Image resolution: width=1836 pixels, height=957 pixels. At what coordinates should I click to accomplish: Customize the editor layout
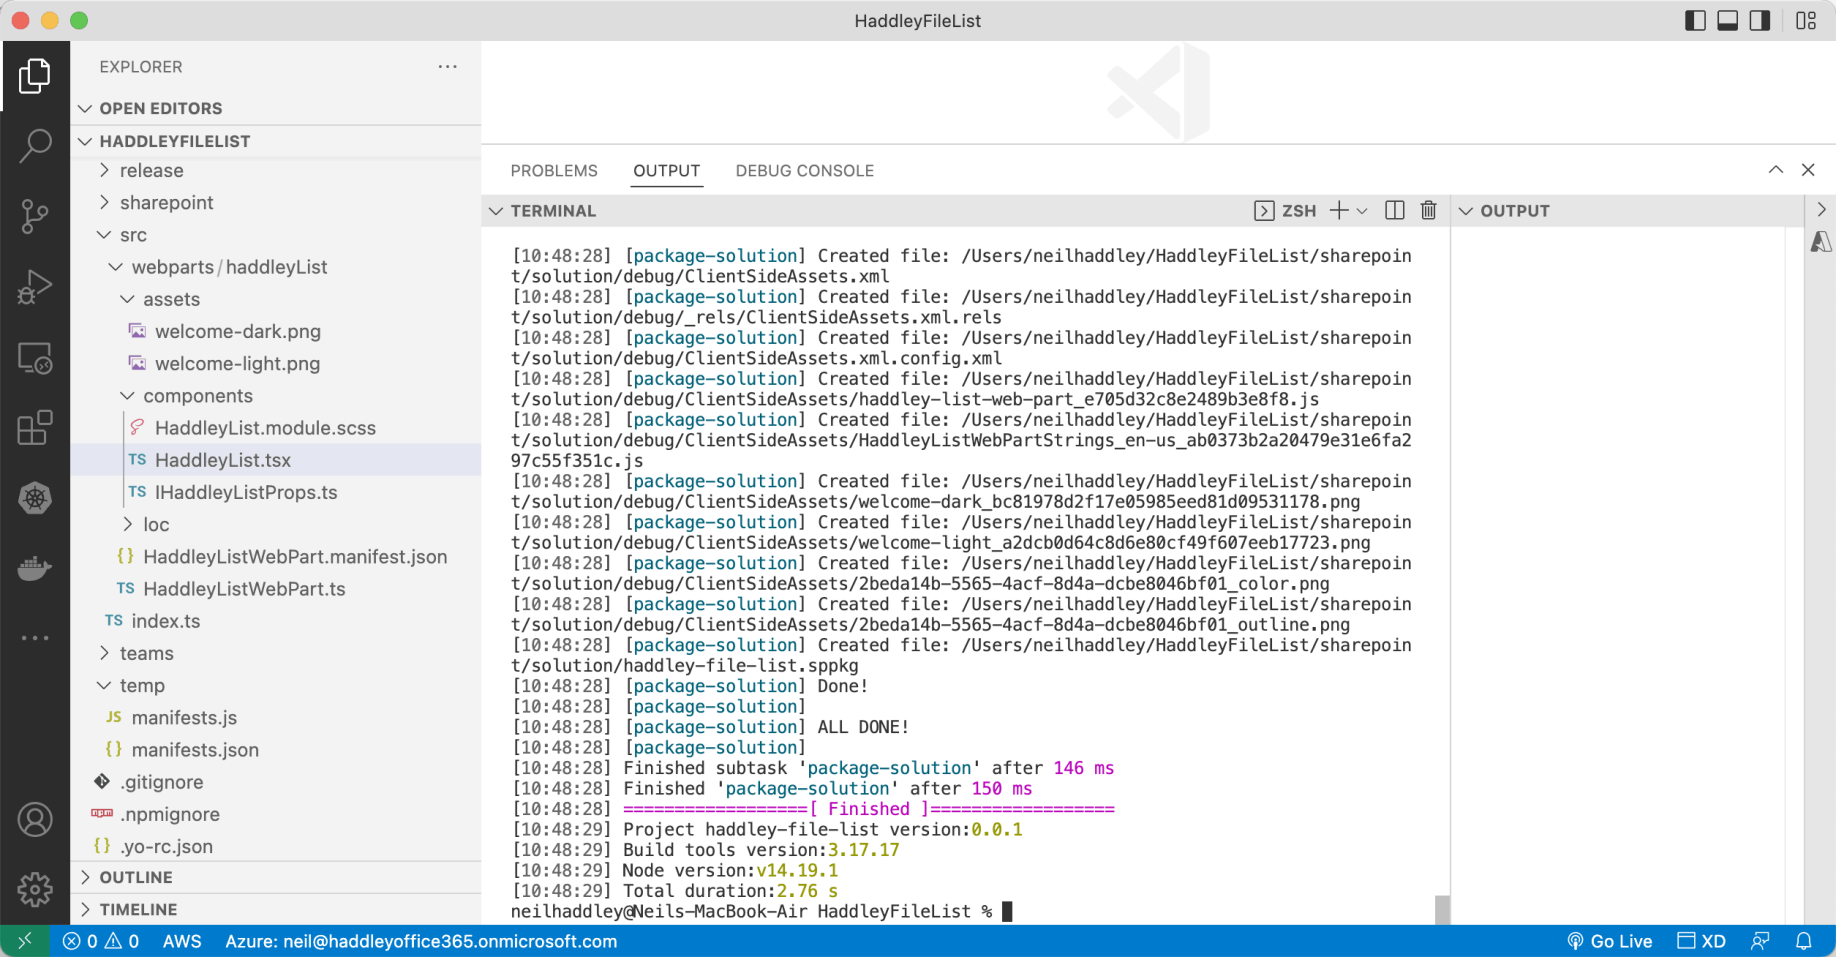coord(1806,21)
